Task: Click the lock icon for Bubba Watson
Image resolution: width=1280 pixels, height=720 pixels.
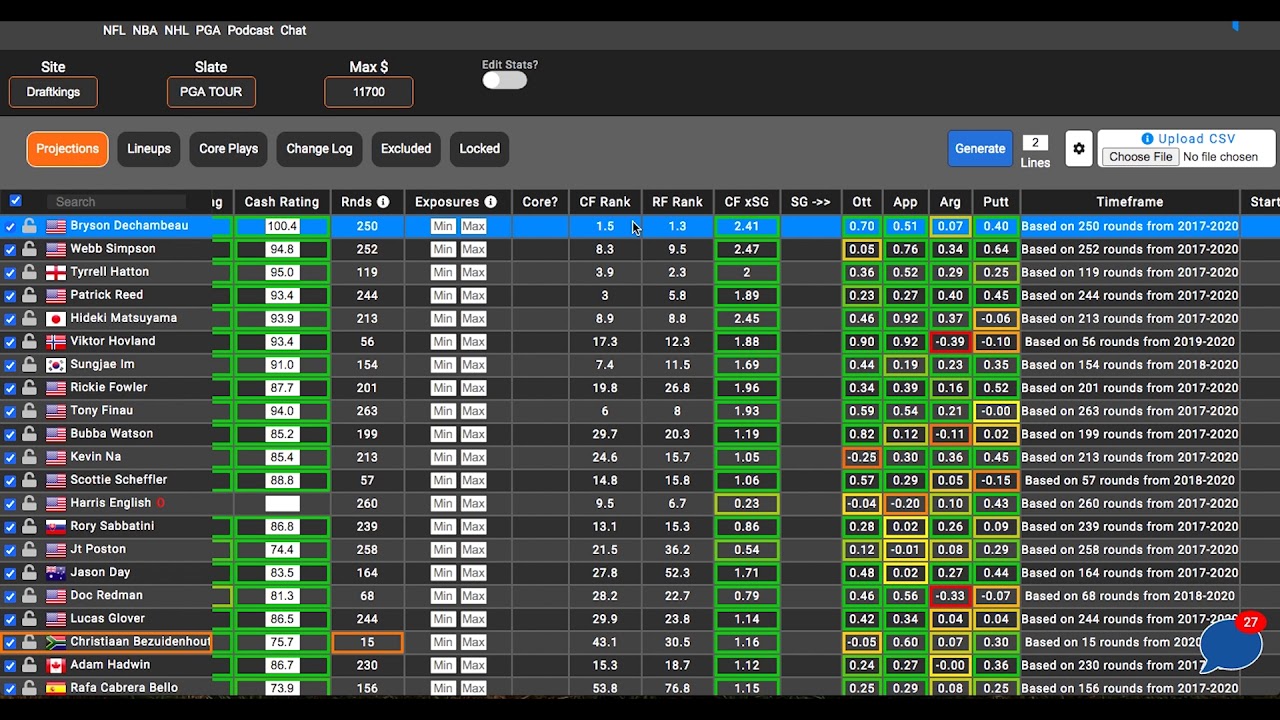Action: pyautogui.click(x=29, y=434)
